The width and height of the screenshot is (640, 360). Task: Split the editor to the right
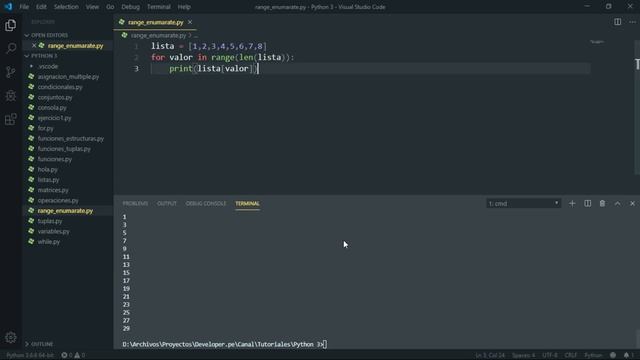(618, 22)
